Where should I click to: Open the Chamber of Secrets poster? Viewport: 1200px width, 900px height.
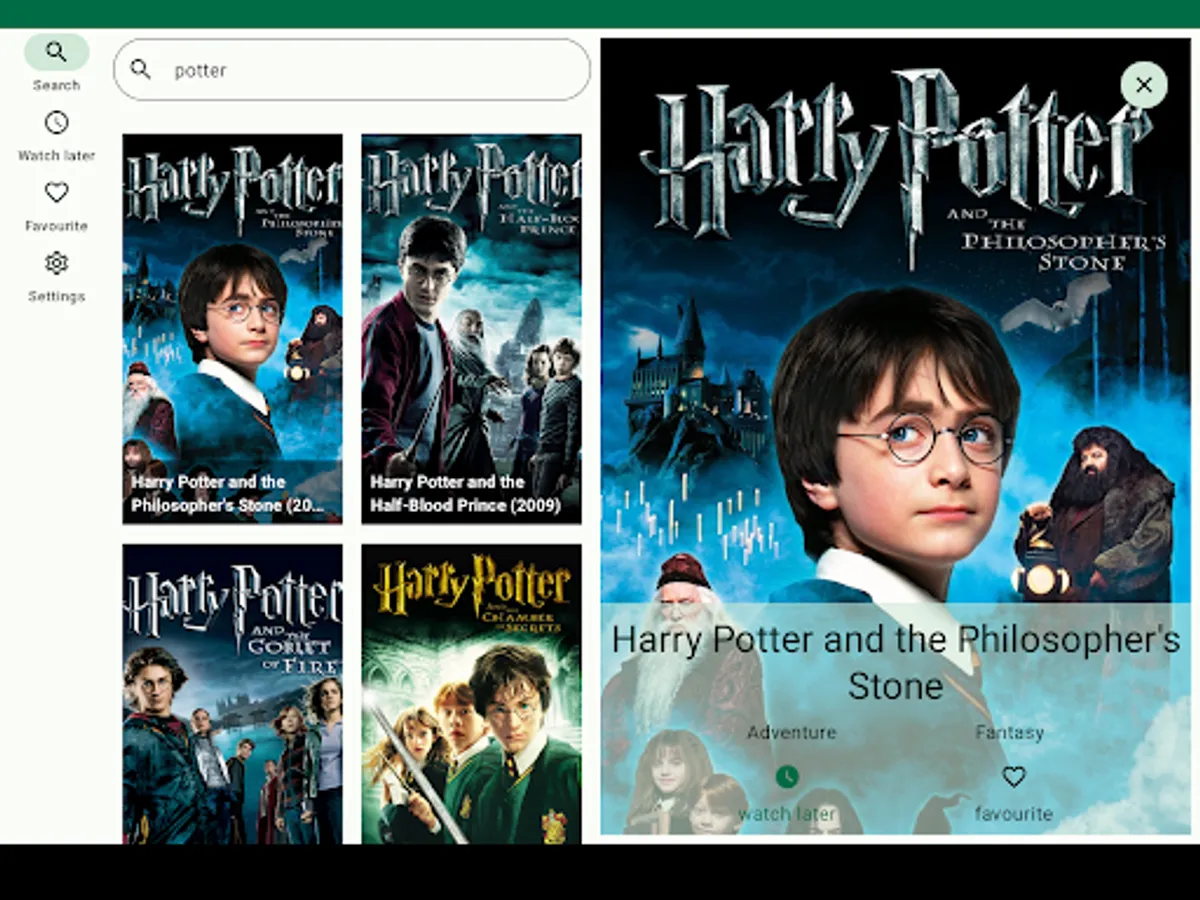click(x=471, y=694)
